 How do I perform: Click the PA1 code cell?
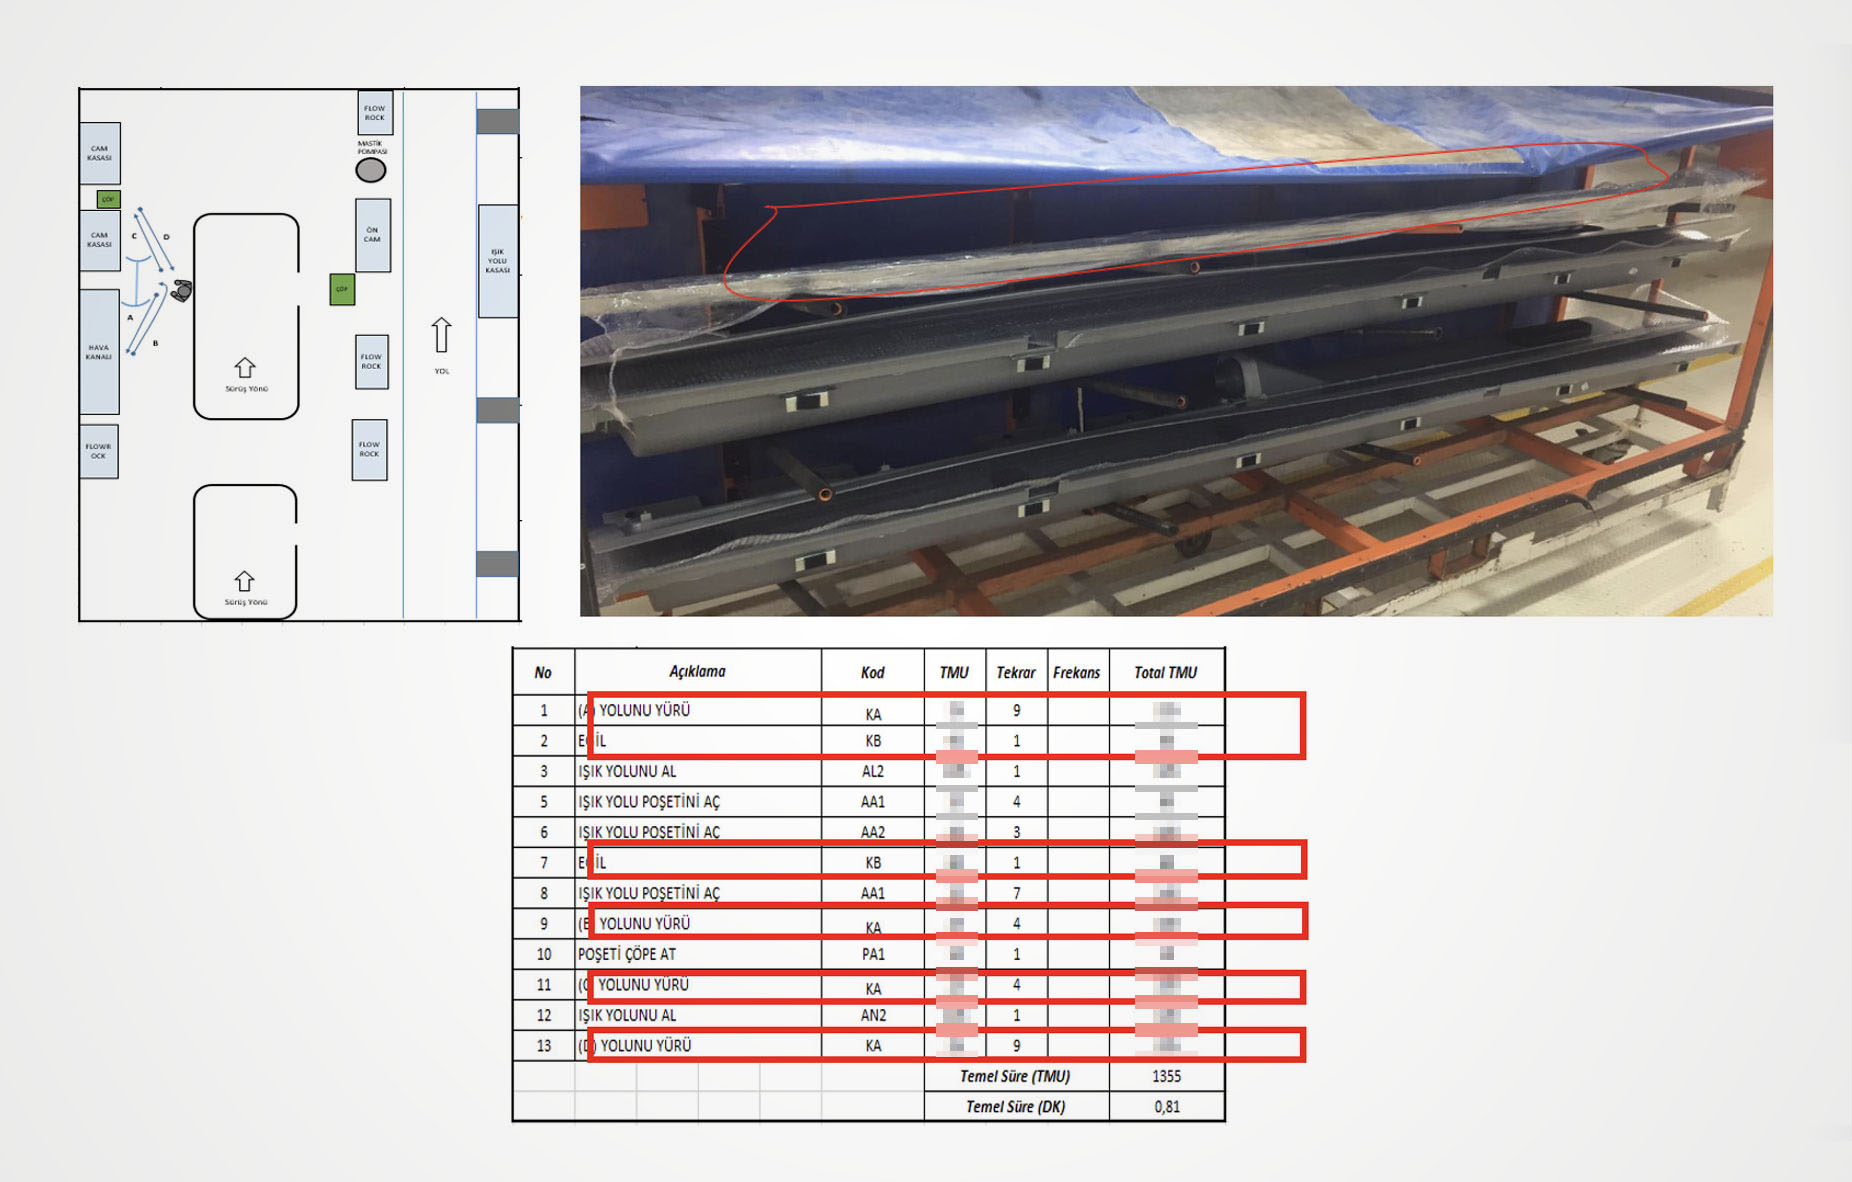point(872,954)
